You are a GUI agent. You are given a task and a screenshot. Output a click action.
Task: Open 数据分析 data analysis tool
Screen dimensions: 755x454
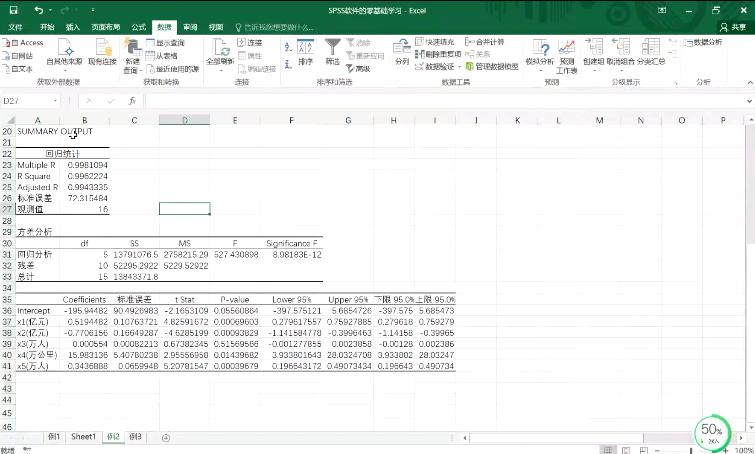703,42
